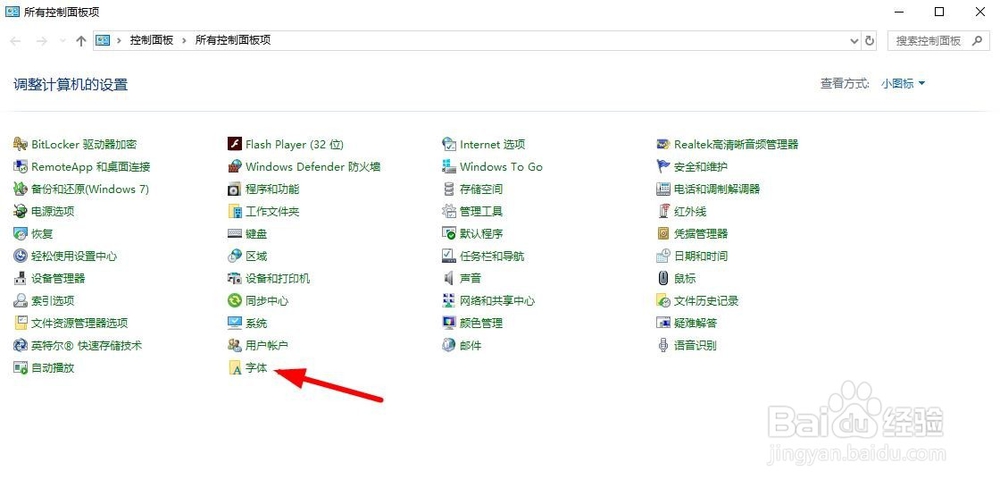1000x488 pixels.
Task: Click the 管理工具 gear icon
Action: pyautogui.click(x=449, y=212)
